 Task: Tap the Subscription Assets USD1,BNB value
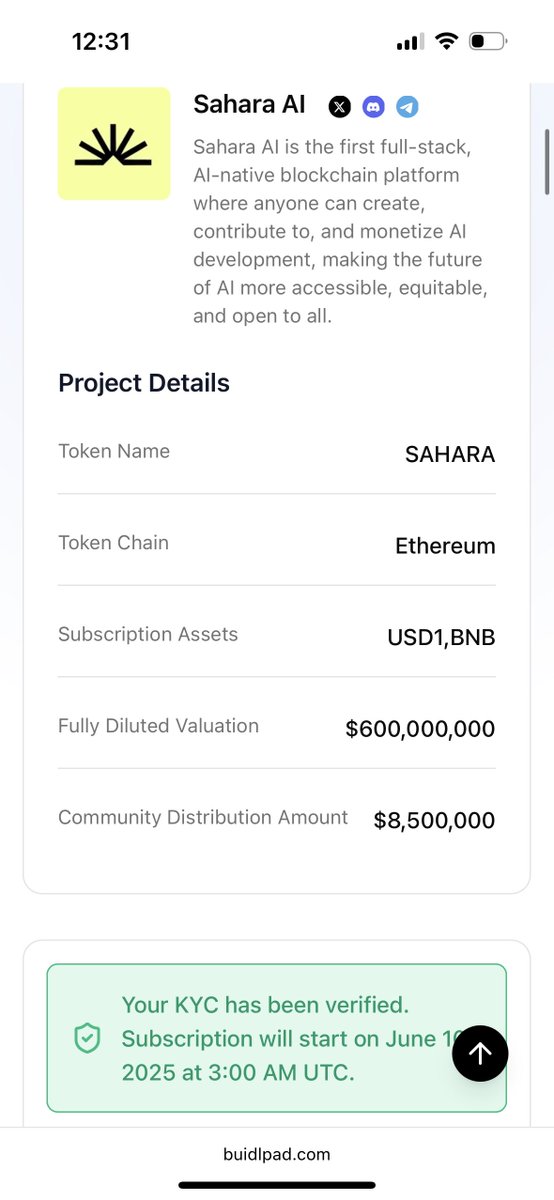click(x=441, y=638)
